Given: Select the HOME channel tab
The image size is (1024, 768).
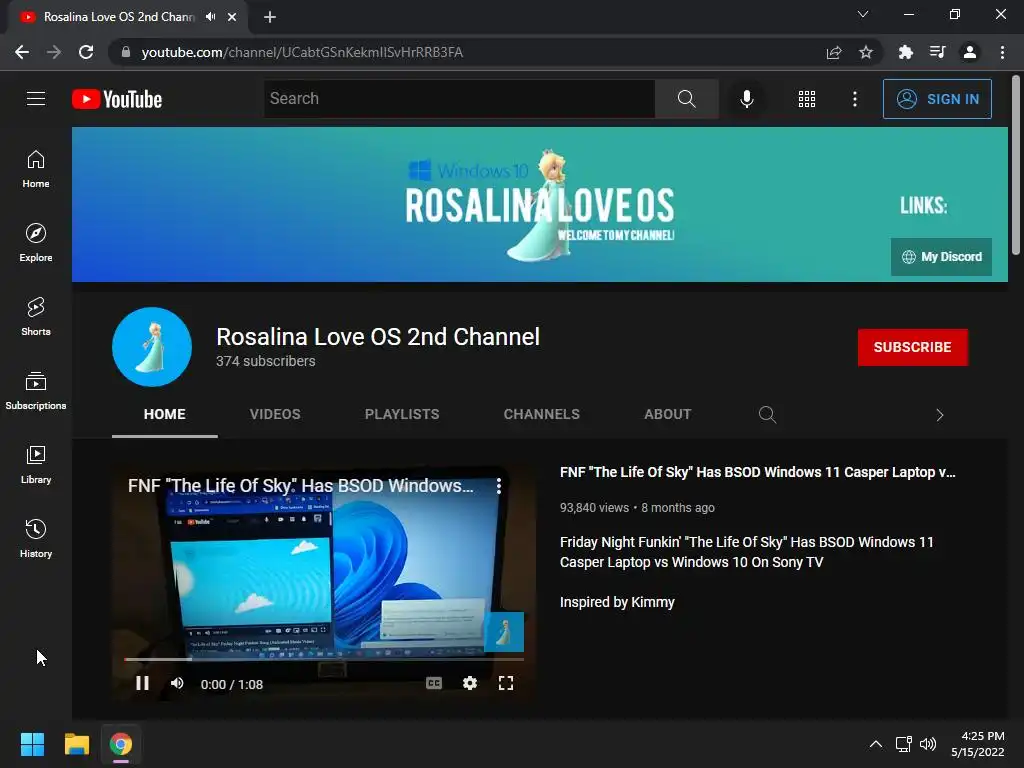Looking at the screenshot, I should 165,414.
